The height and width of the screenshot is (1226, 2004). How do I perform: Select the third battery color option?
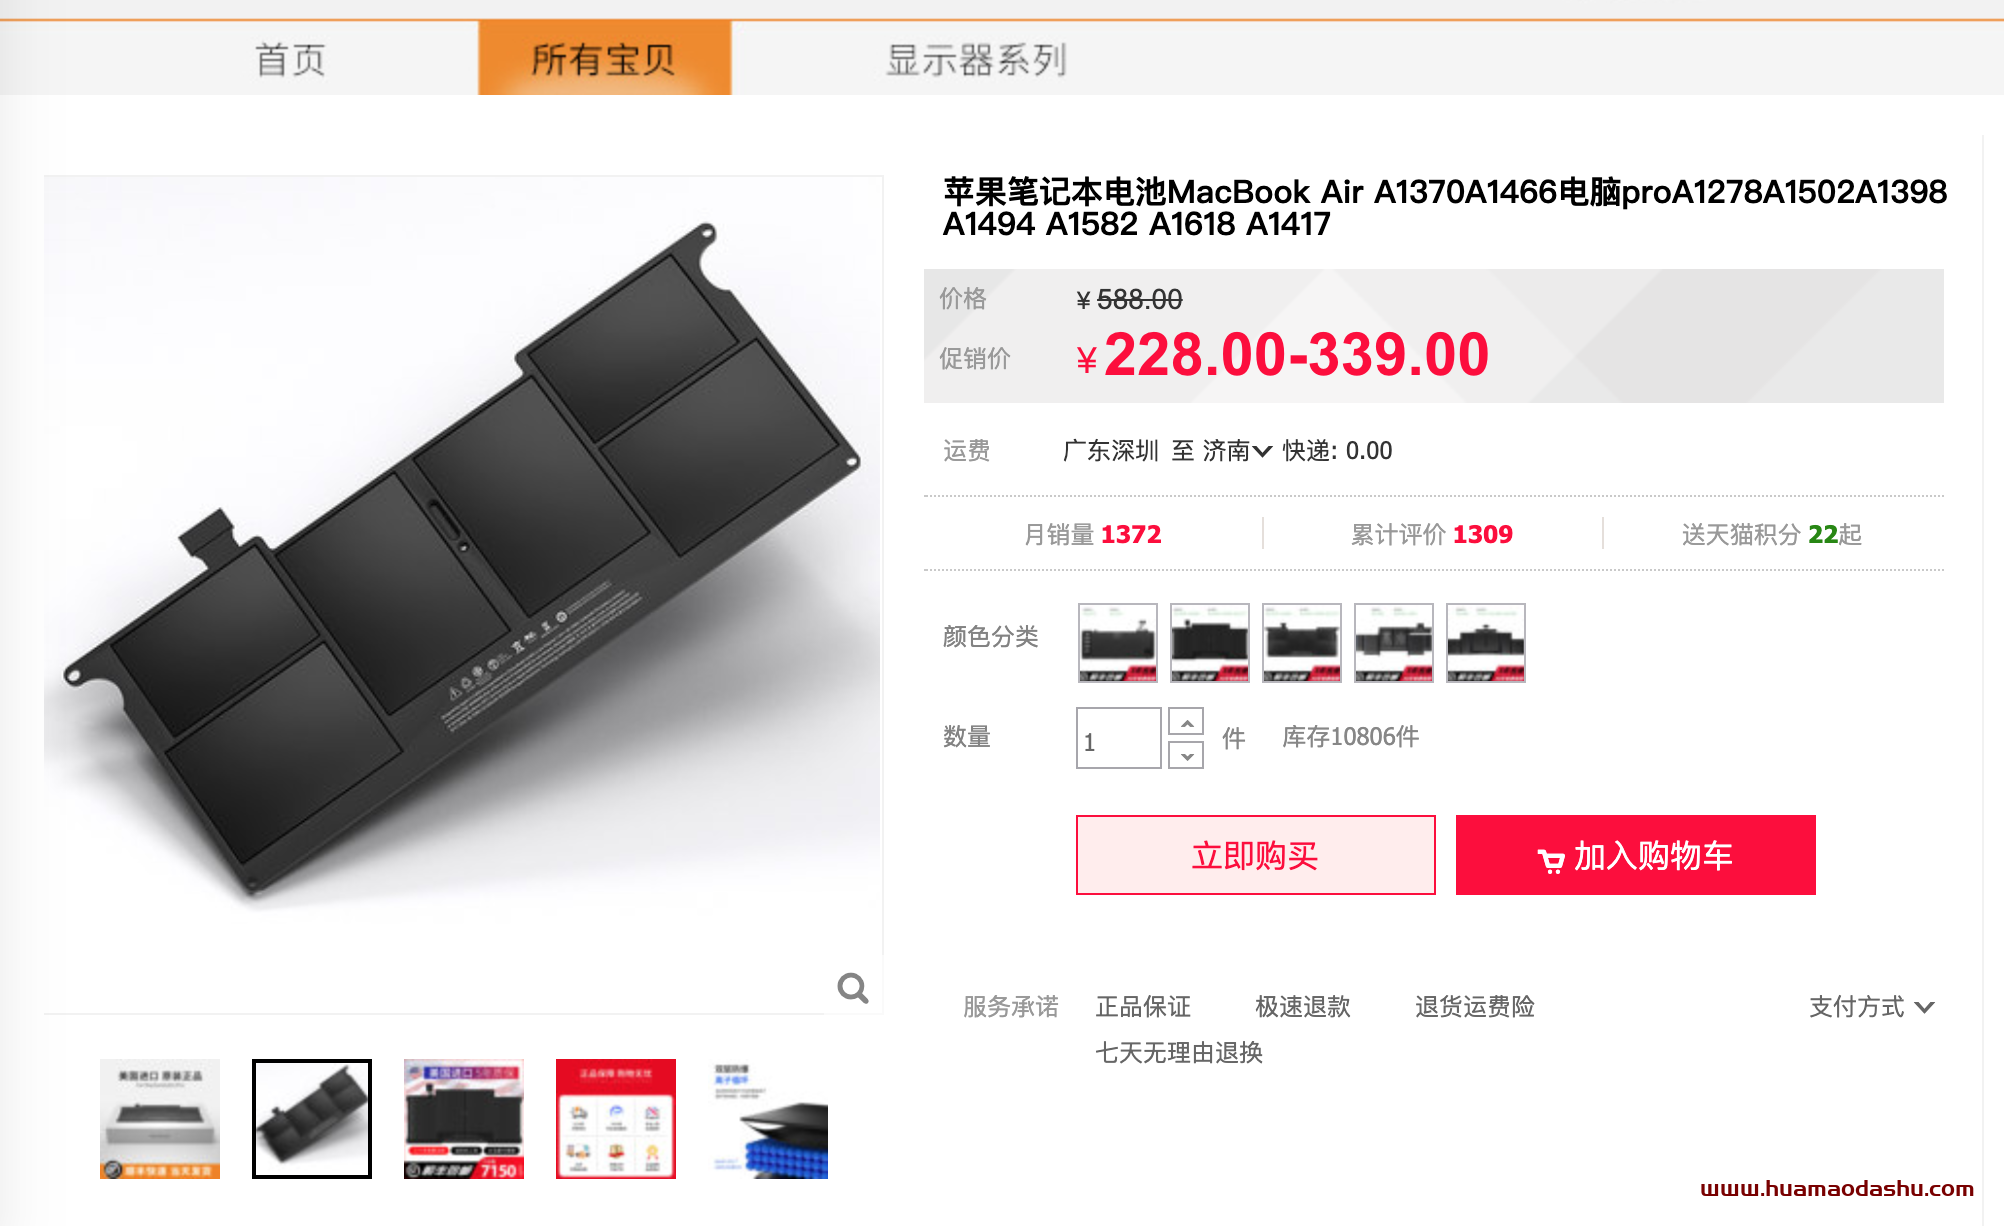click(1302, 643)
